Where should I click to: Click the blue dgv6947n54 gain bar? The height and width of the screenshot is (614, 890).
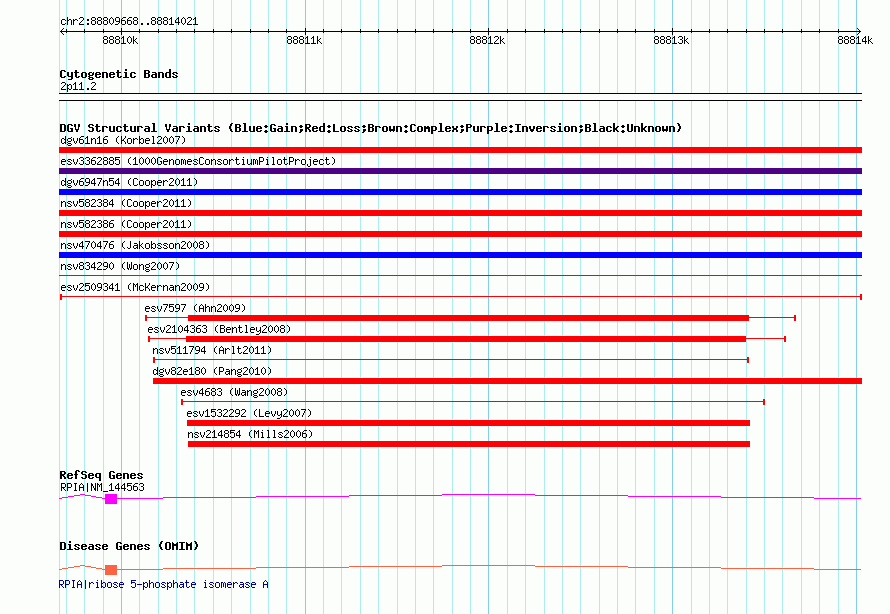point(460,192)
